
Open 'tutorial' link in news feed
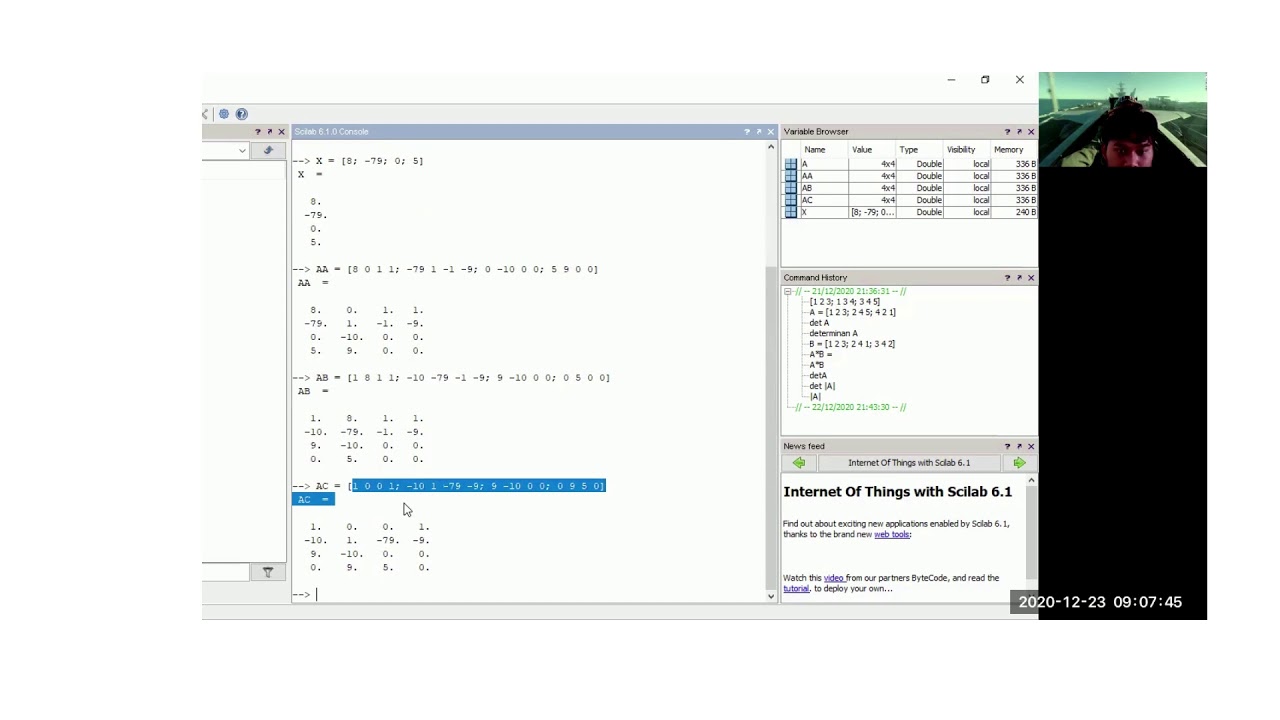tap(796, 589)
